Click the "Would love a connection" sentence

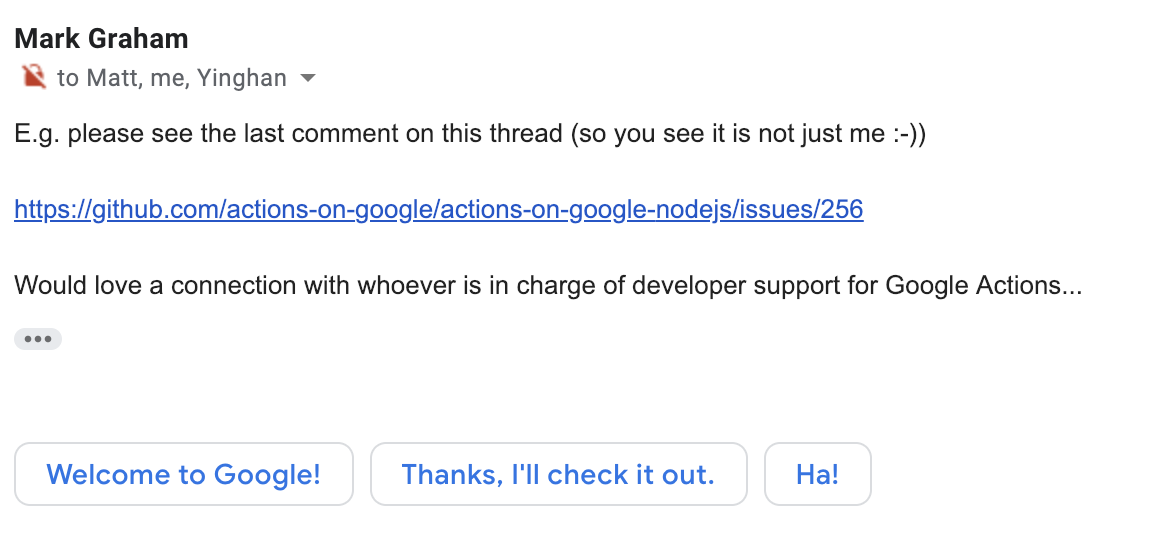point(548,285)
